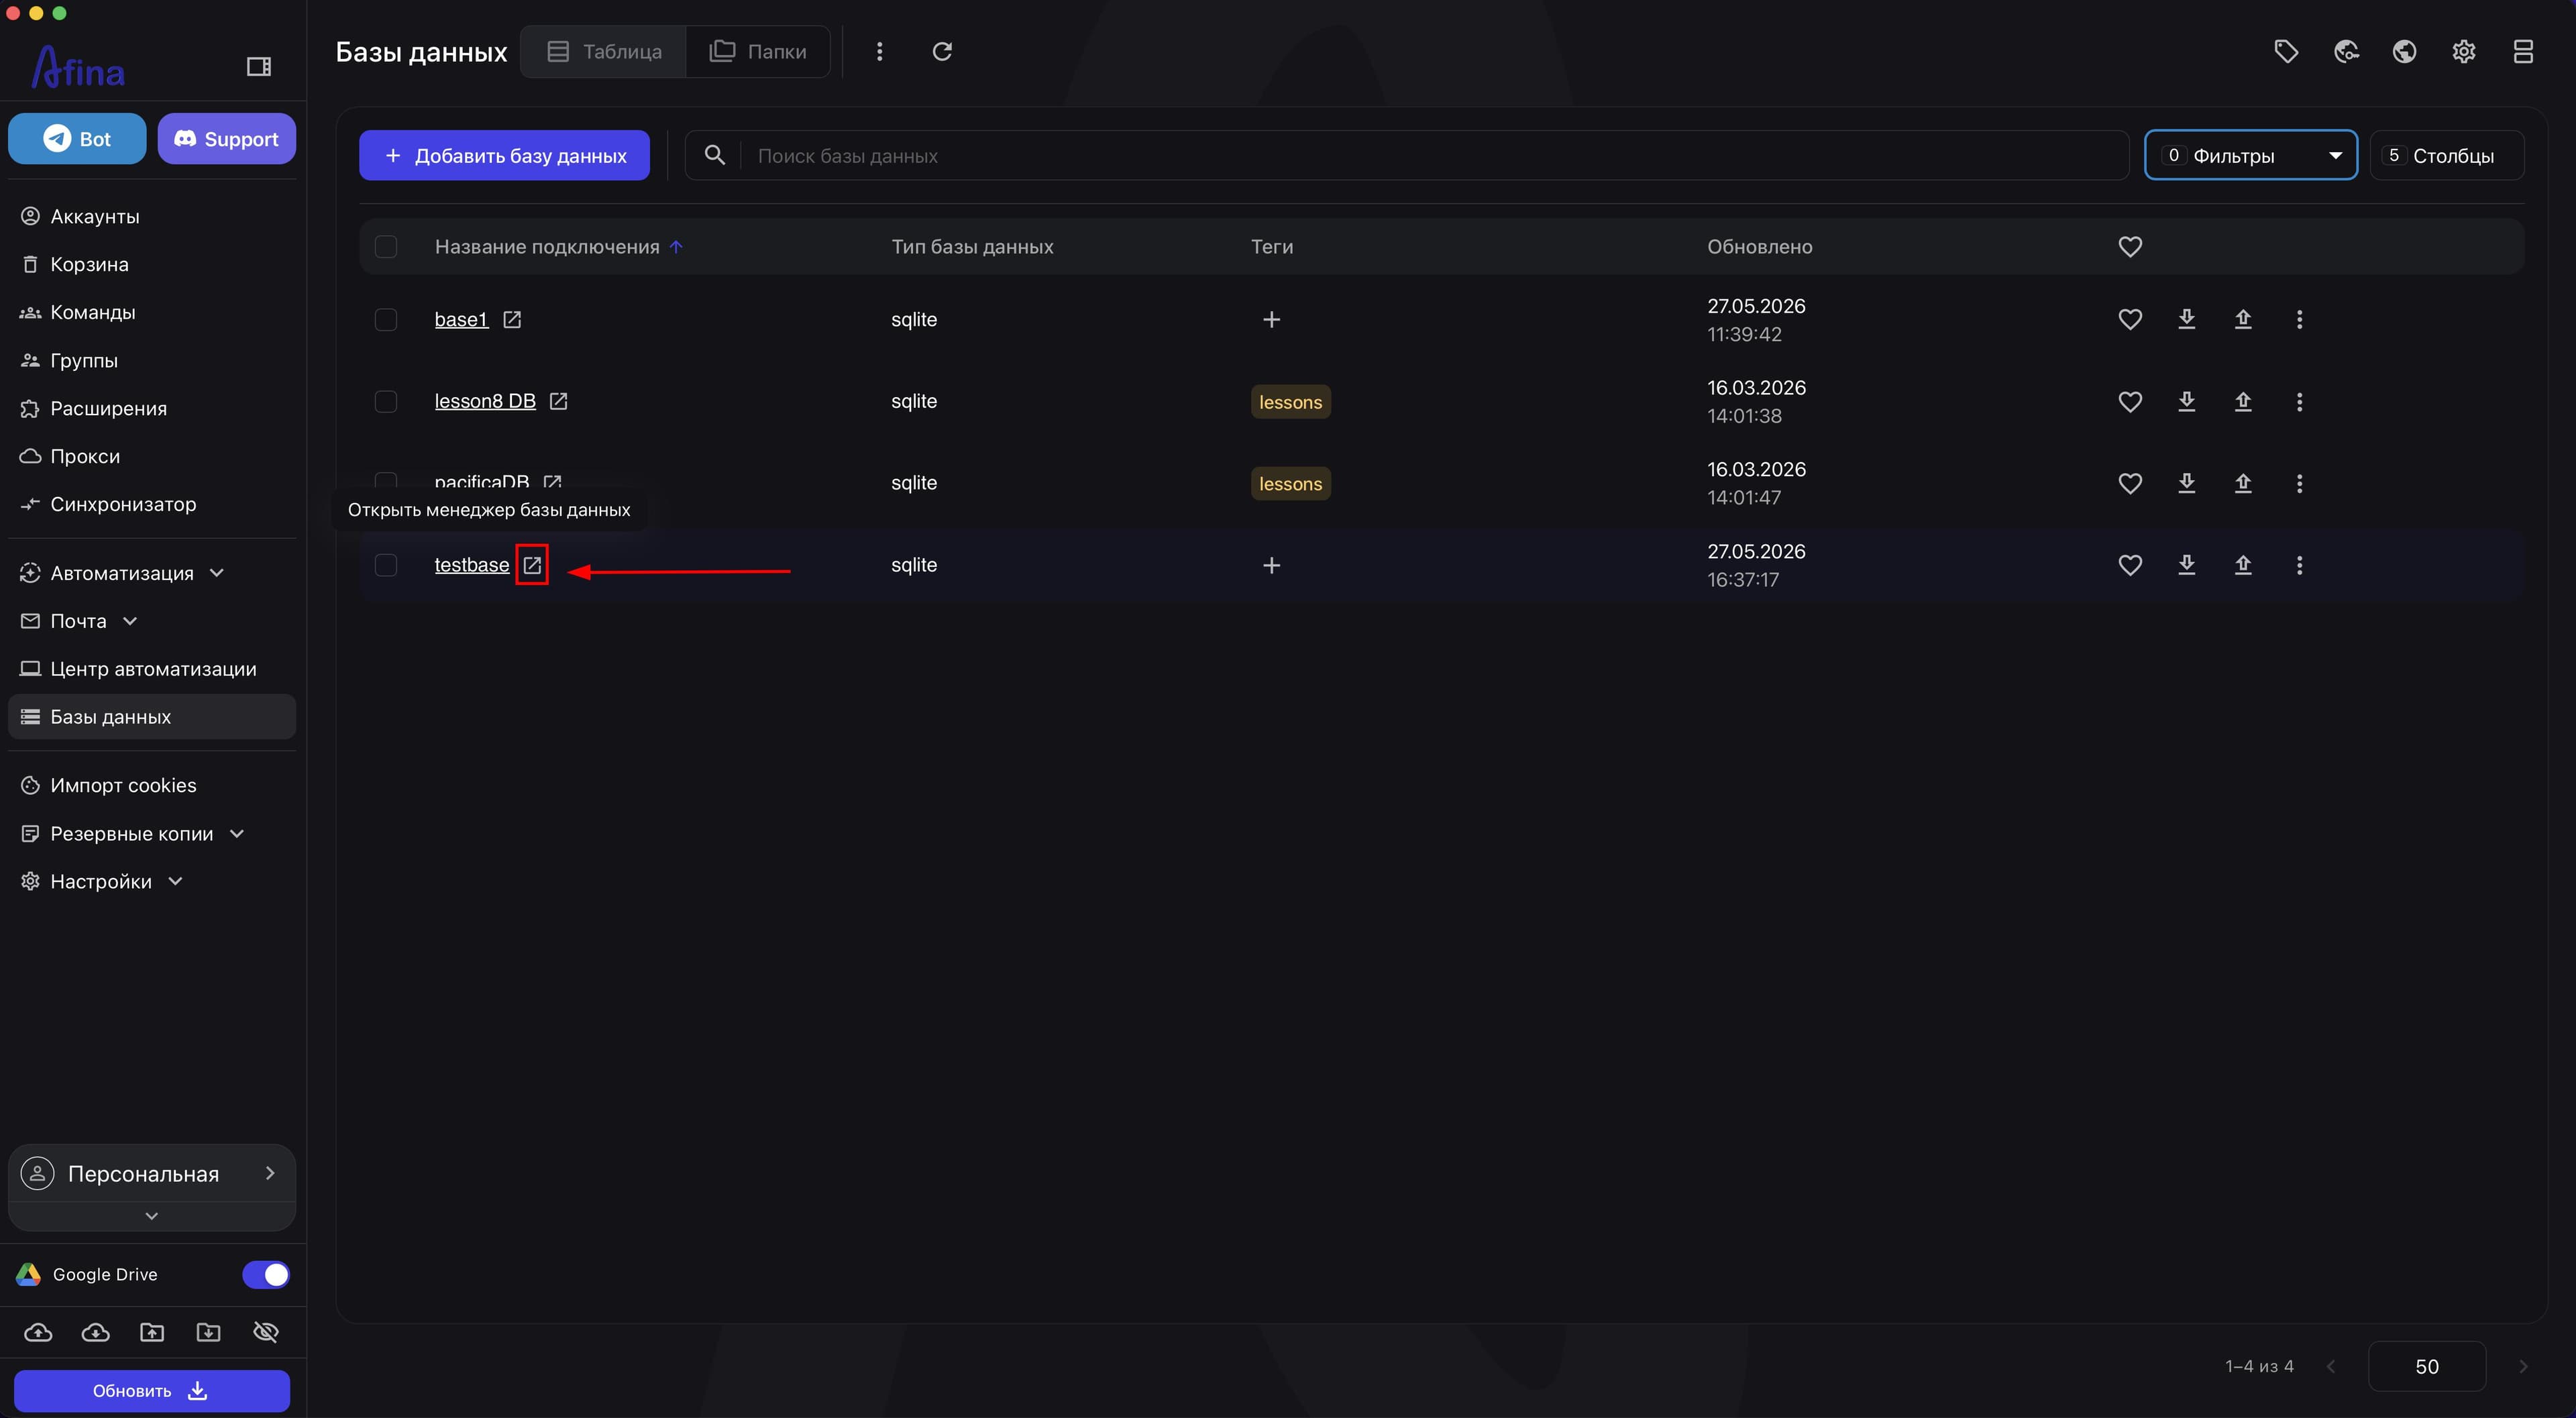
Task: Open database manager for base1
Action: point(512,319)
